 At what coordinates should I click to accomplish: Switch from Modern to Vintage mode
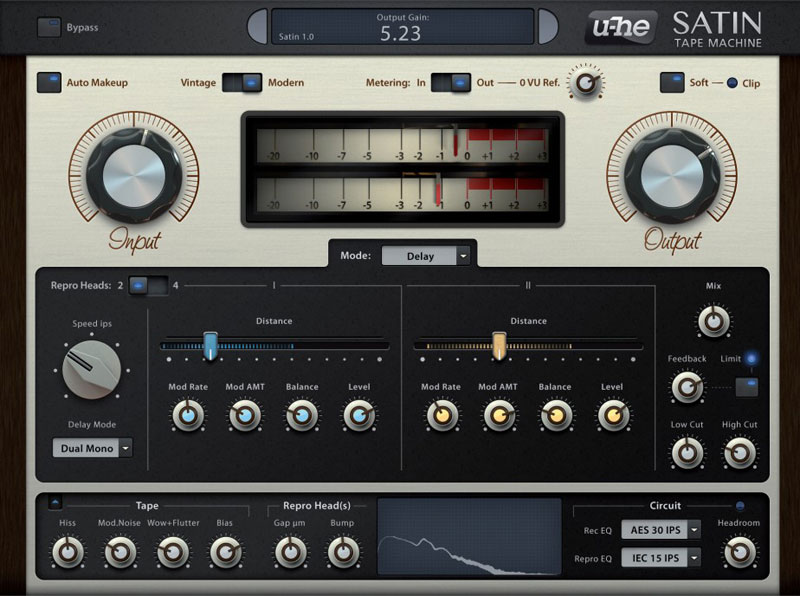(231, 83)
